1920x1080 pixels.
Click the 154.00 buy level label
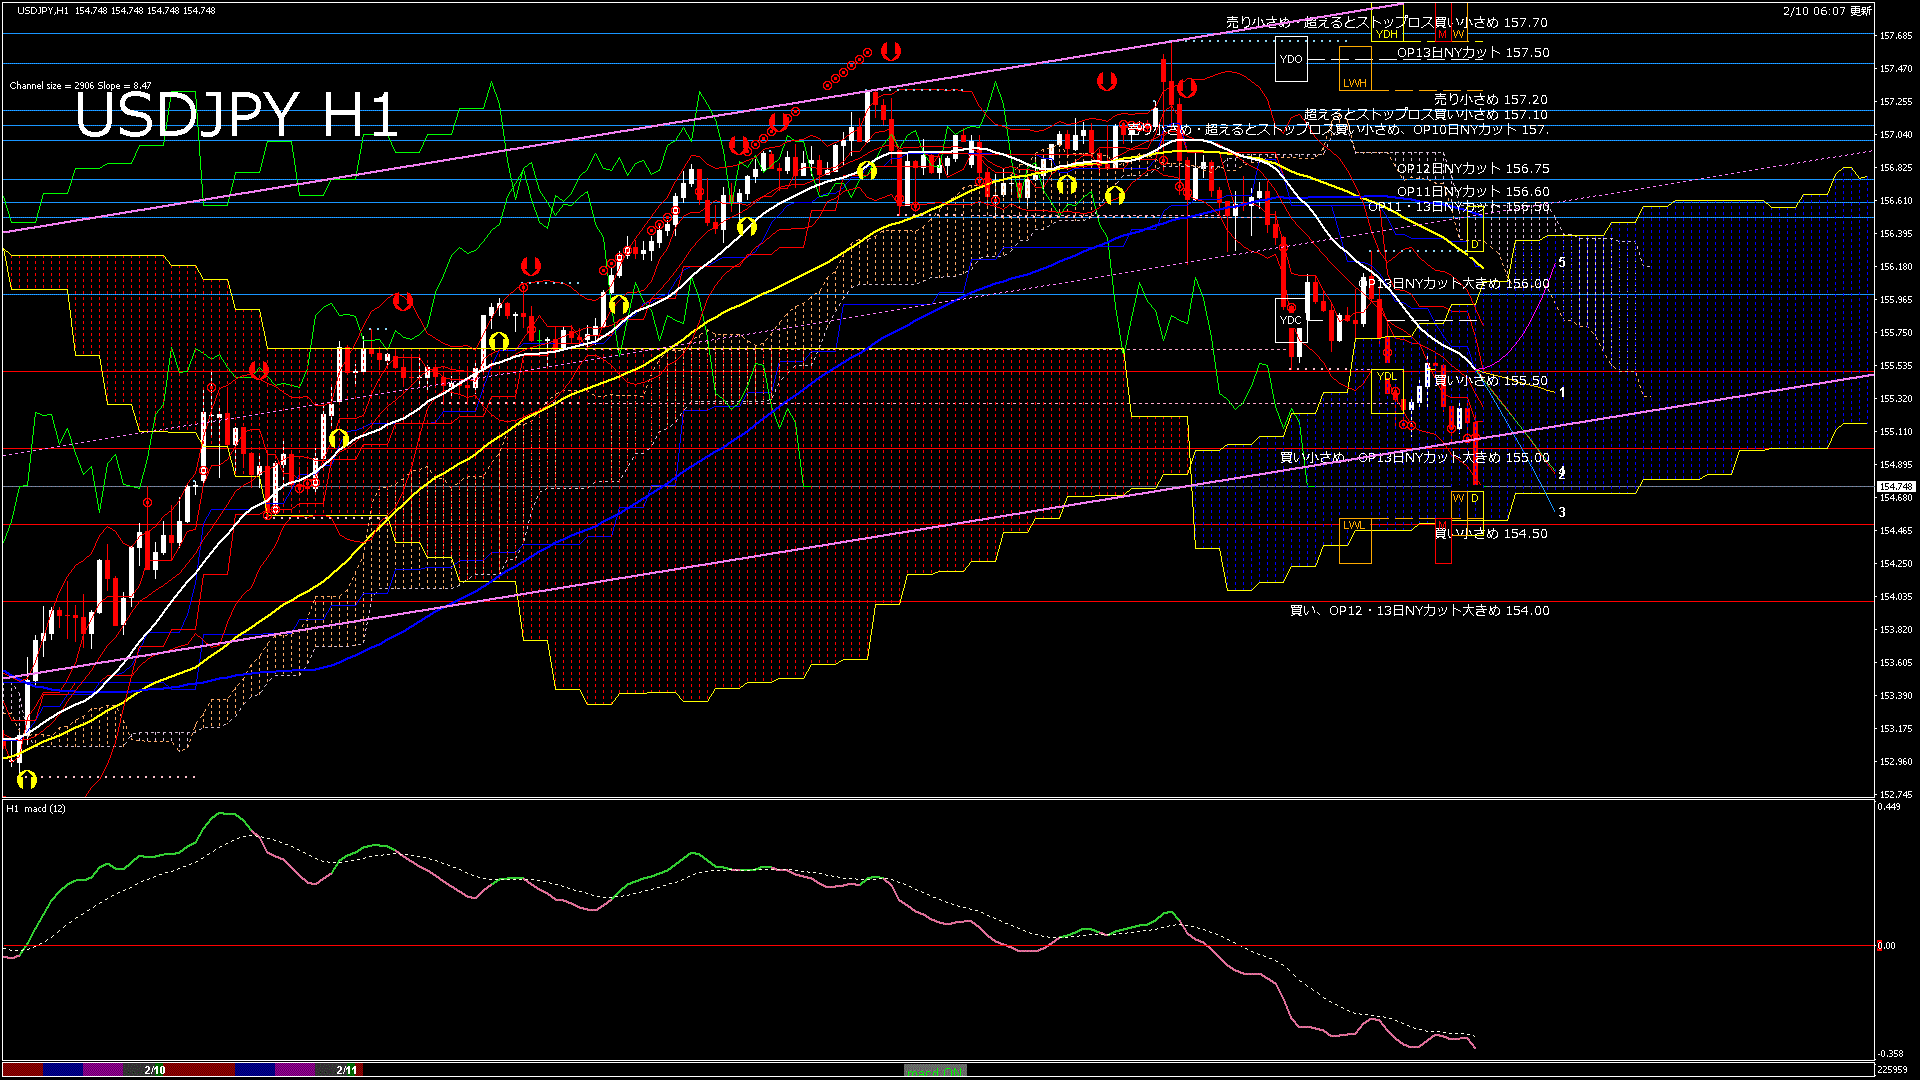[x=1419, y=611]
